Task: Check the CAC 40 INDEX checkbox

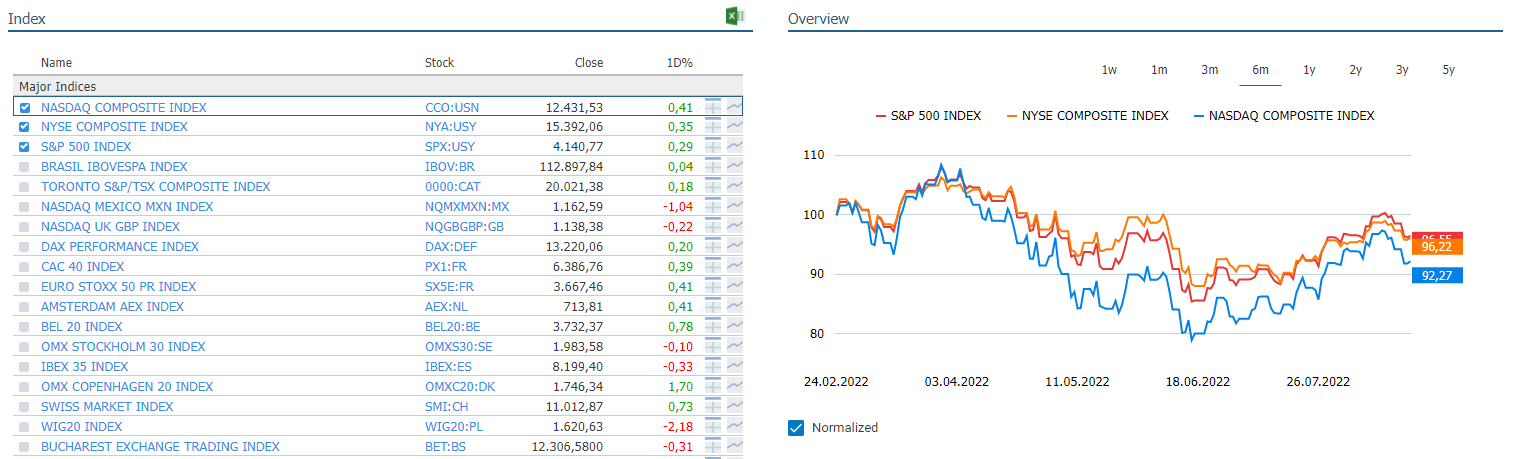Action: (25, 267)
